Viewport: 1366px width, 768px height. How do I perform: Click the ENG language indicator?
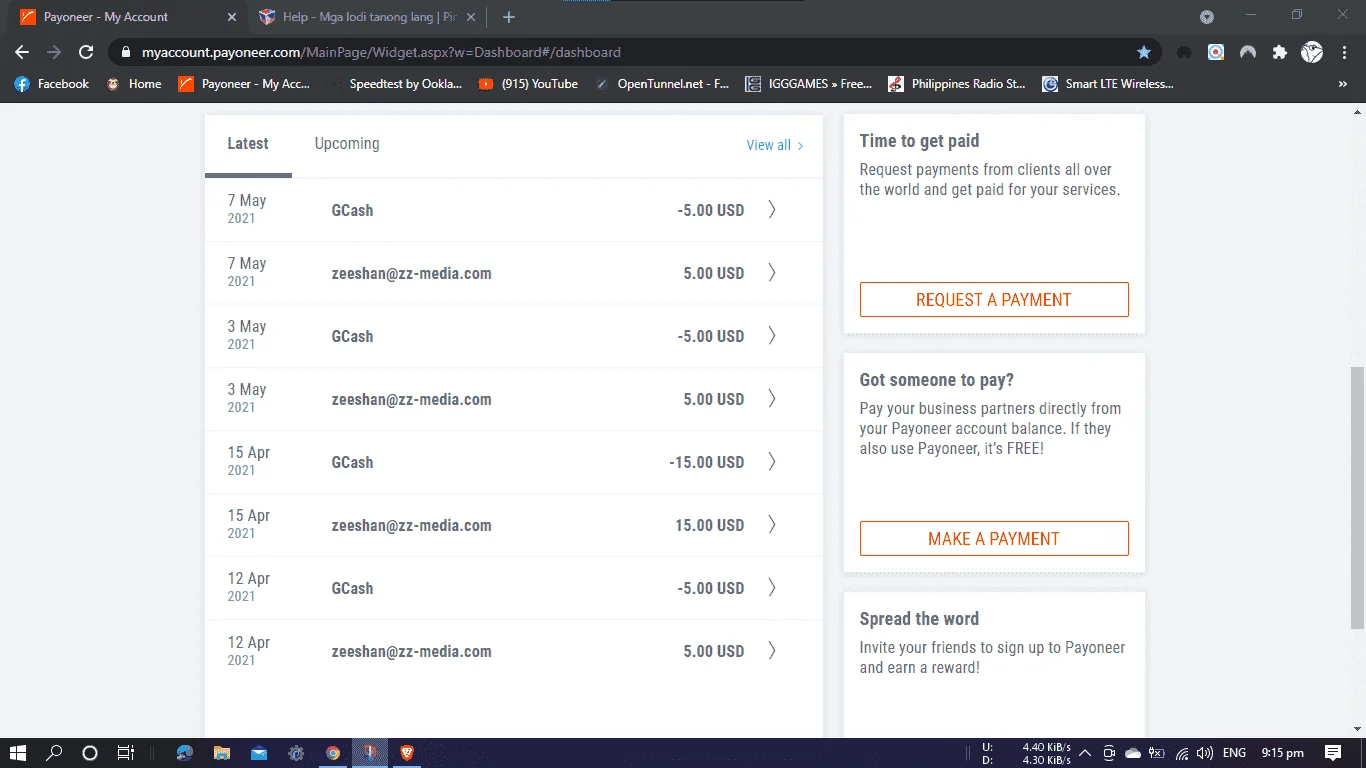click(x=1234, y=753)
